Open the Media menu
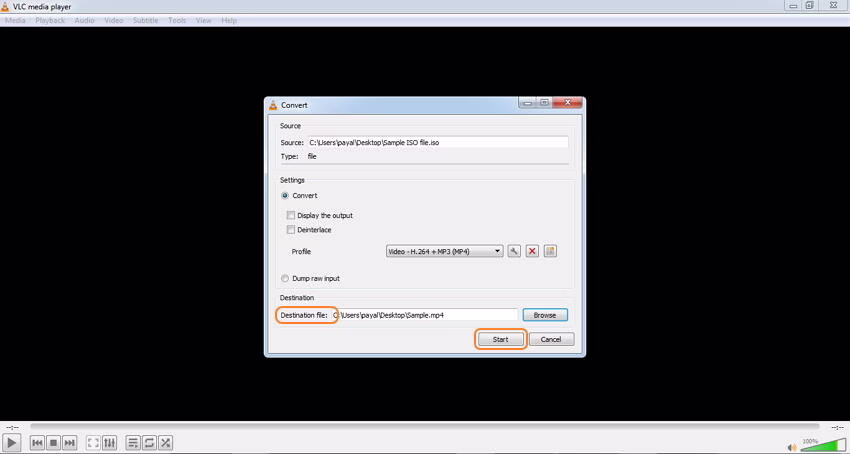 point(15,21)
